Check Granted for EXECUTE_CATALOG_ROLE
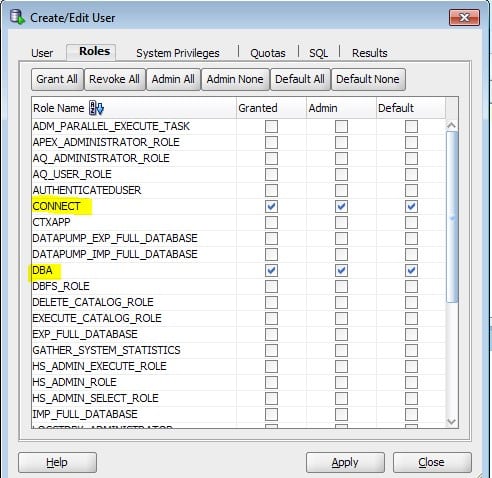Image resolution: width=492 pixels, height=478 pixels. [x=271, y=318]
